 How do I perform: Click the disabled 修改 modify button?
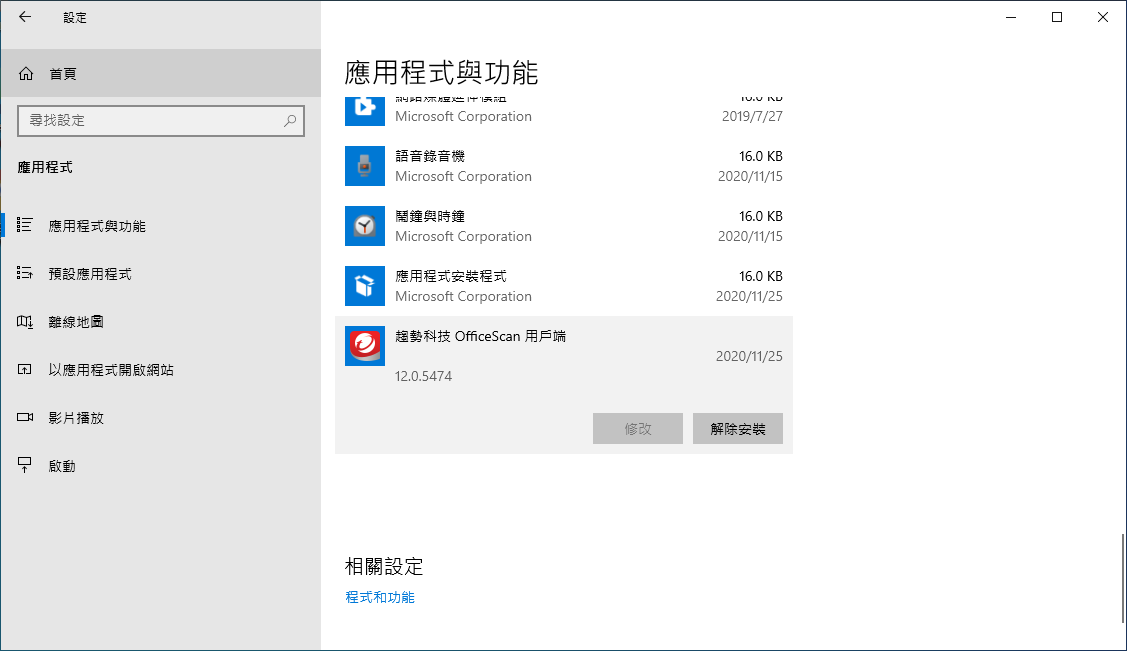(x=638, y=428)
